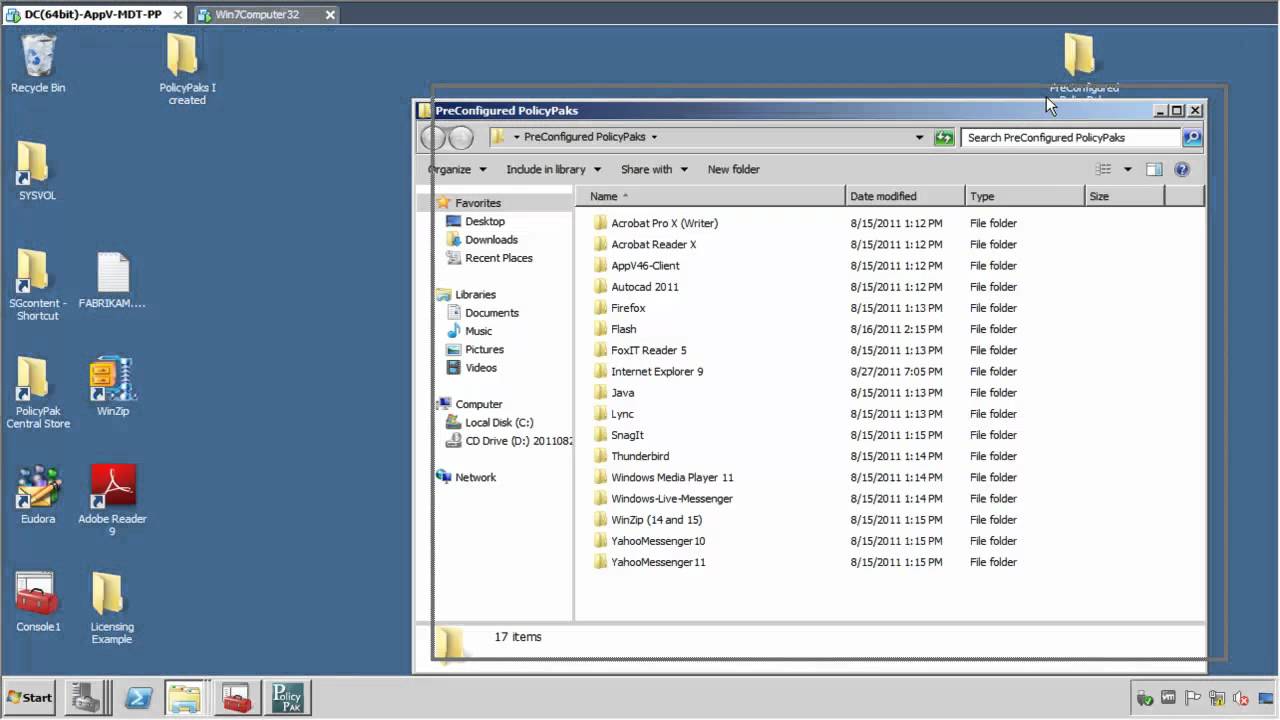Open SGcontent Shortcut on the desktop
Image resolution: width=1280 pixels, height=720 pixels.
[37, 284]
